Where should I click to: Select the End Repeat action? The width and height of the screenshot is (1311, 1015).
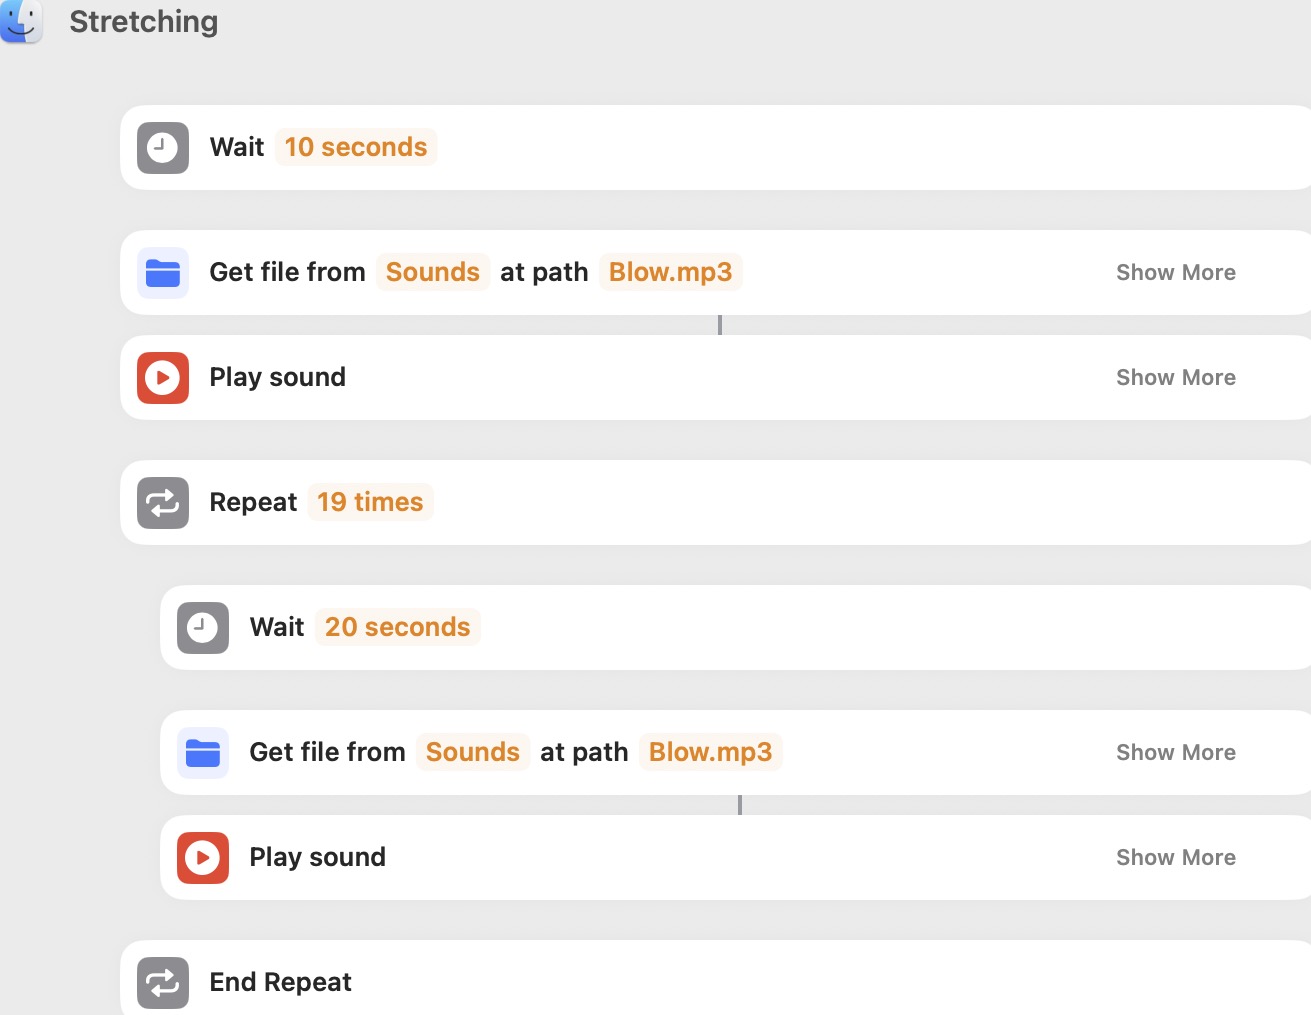pyautogui.click(x=280, y=982)
